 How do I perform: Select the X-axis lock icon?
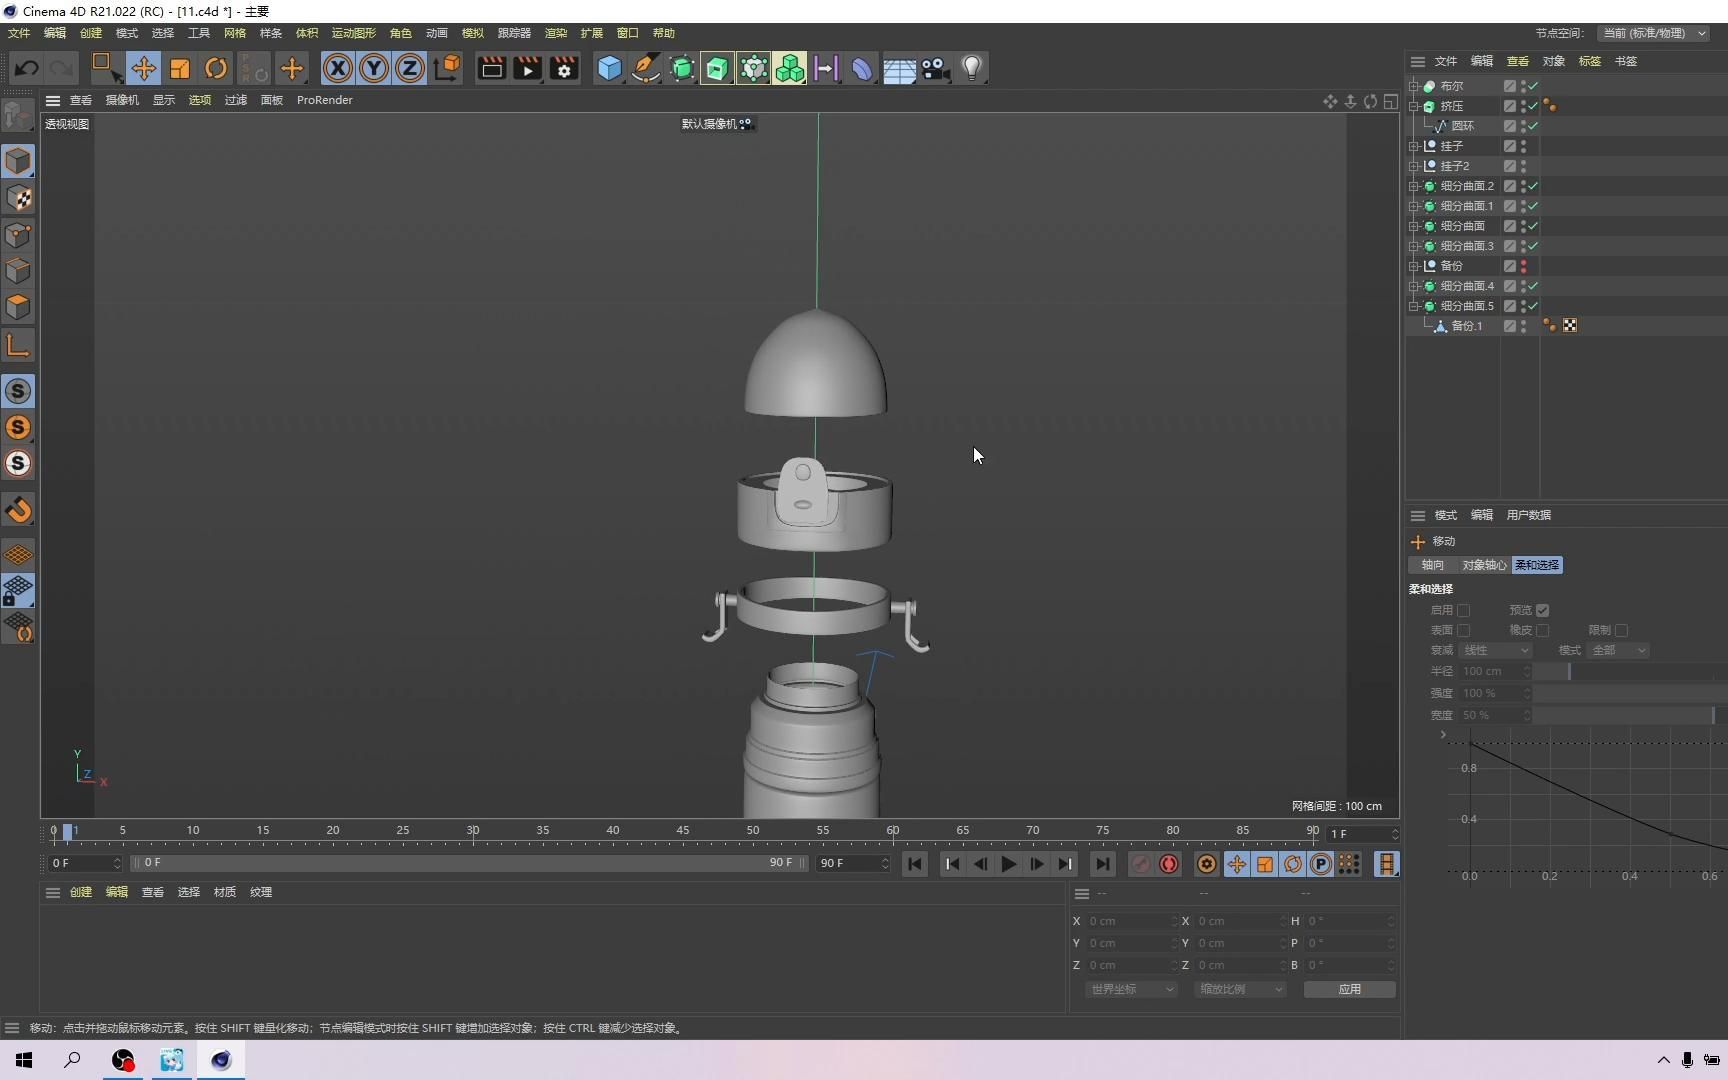point(337,68)
